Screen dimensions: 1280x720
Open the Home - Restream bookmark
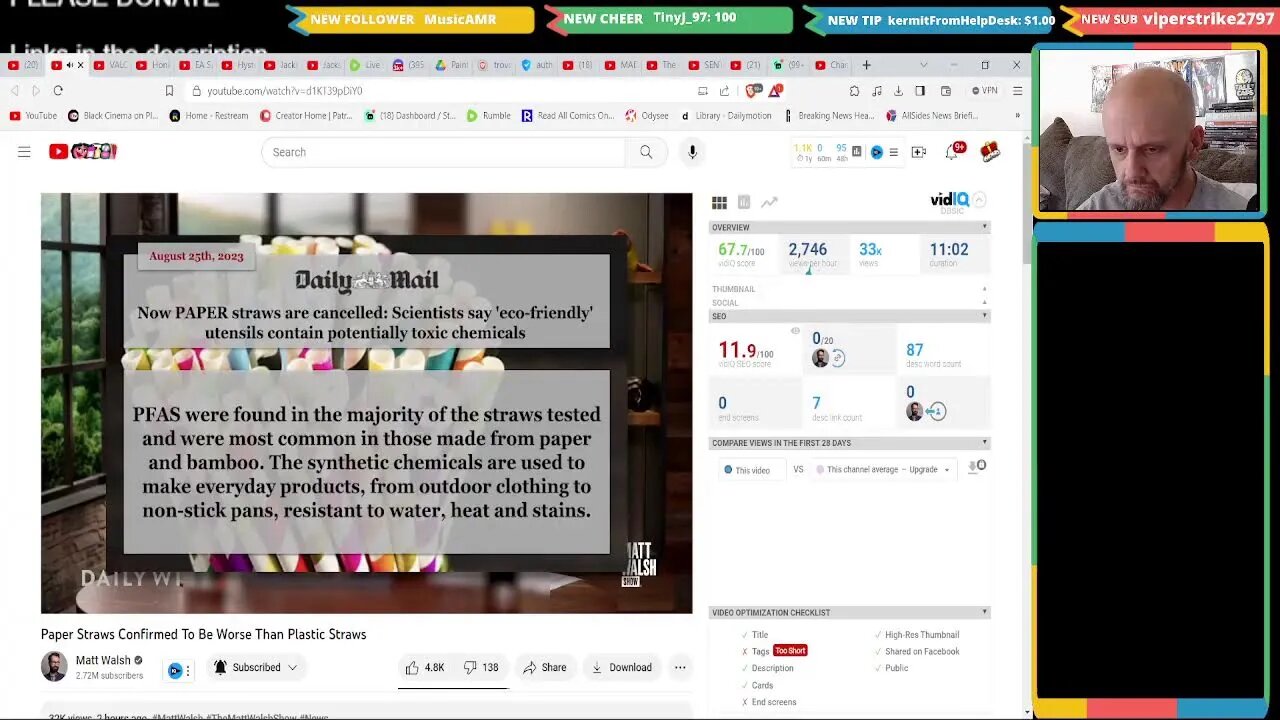click(x=208, y=116)
